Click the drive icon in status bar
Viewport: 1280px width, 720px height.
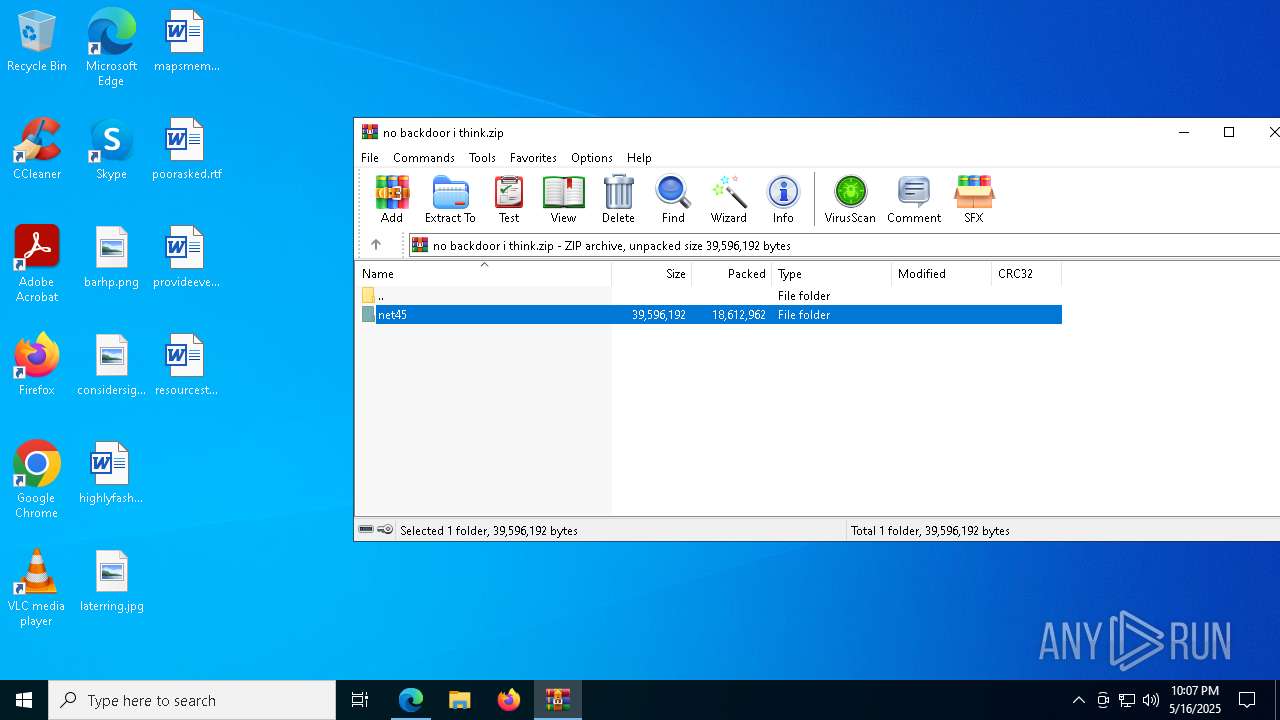(366, 530)
